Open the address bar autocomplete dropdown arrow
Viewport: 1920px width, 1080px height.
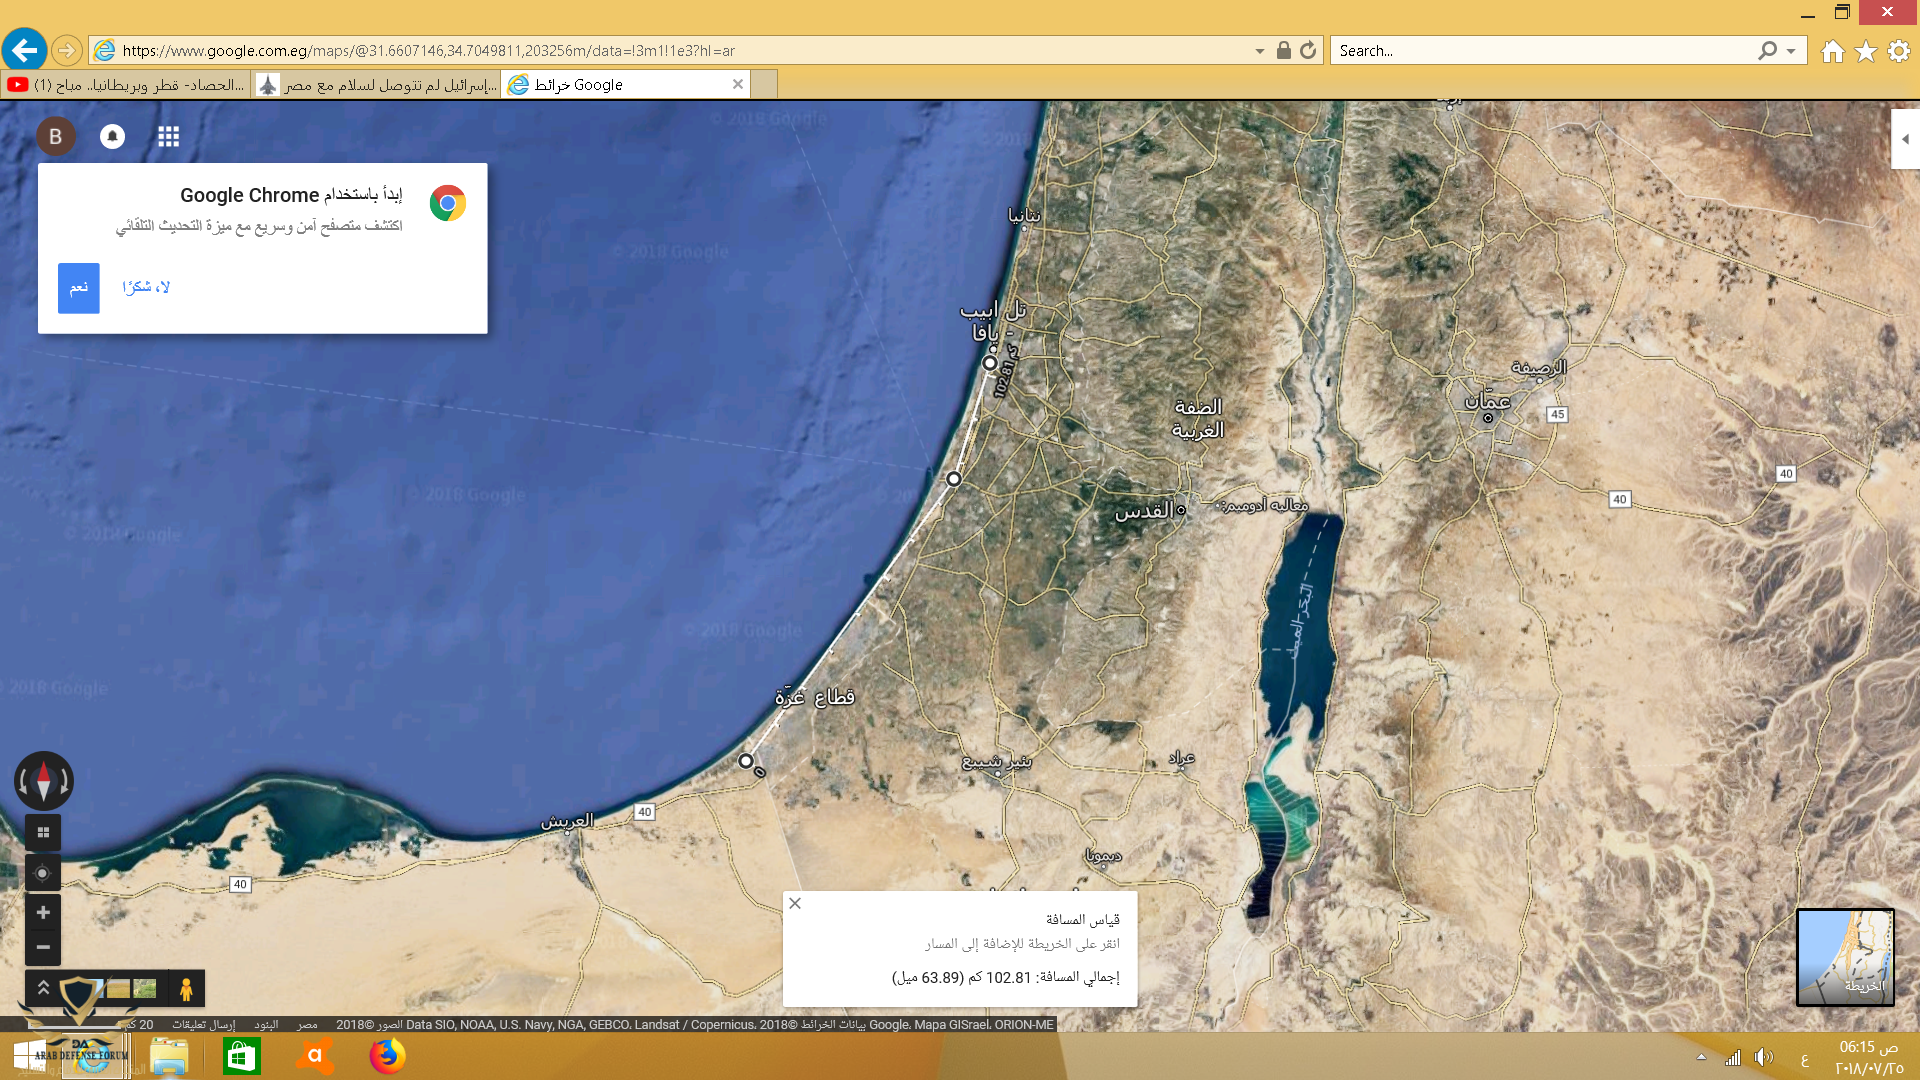pos(1259,51)
